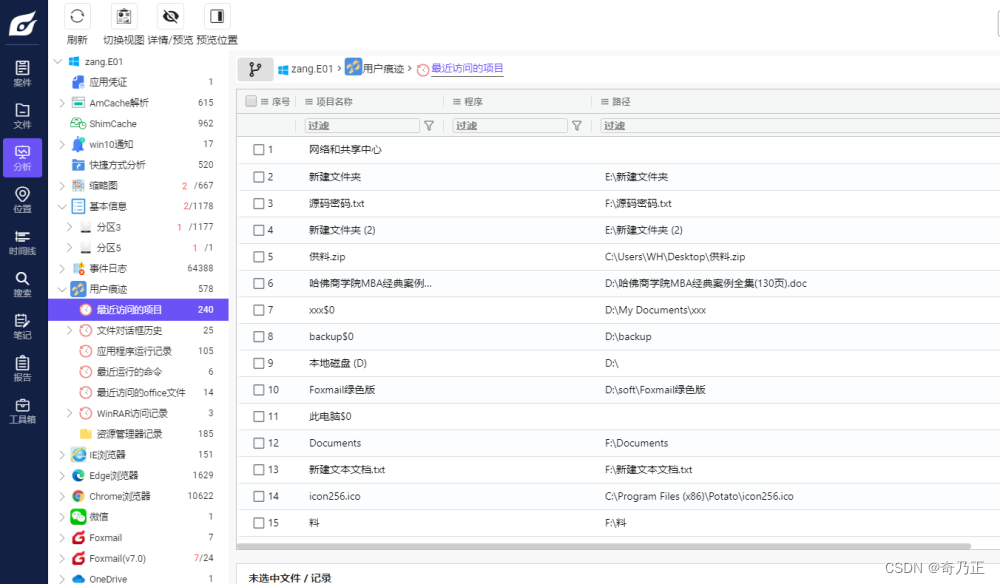Select the Foxmail(v7.0) tree node
Screen dimensions: 1000x584
tap(117, 558)
